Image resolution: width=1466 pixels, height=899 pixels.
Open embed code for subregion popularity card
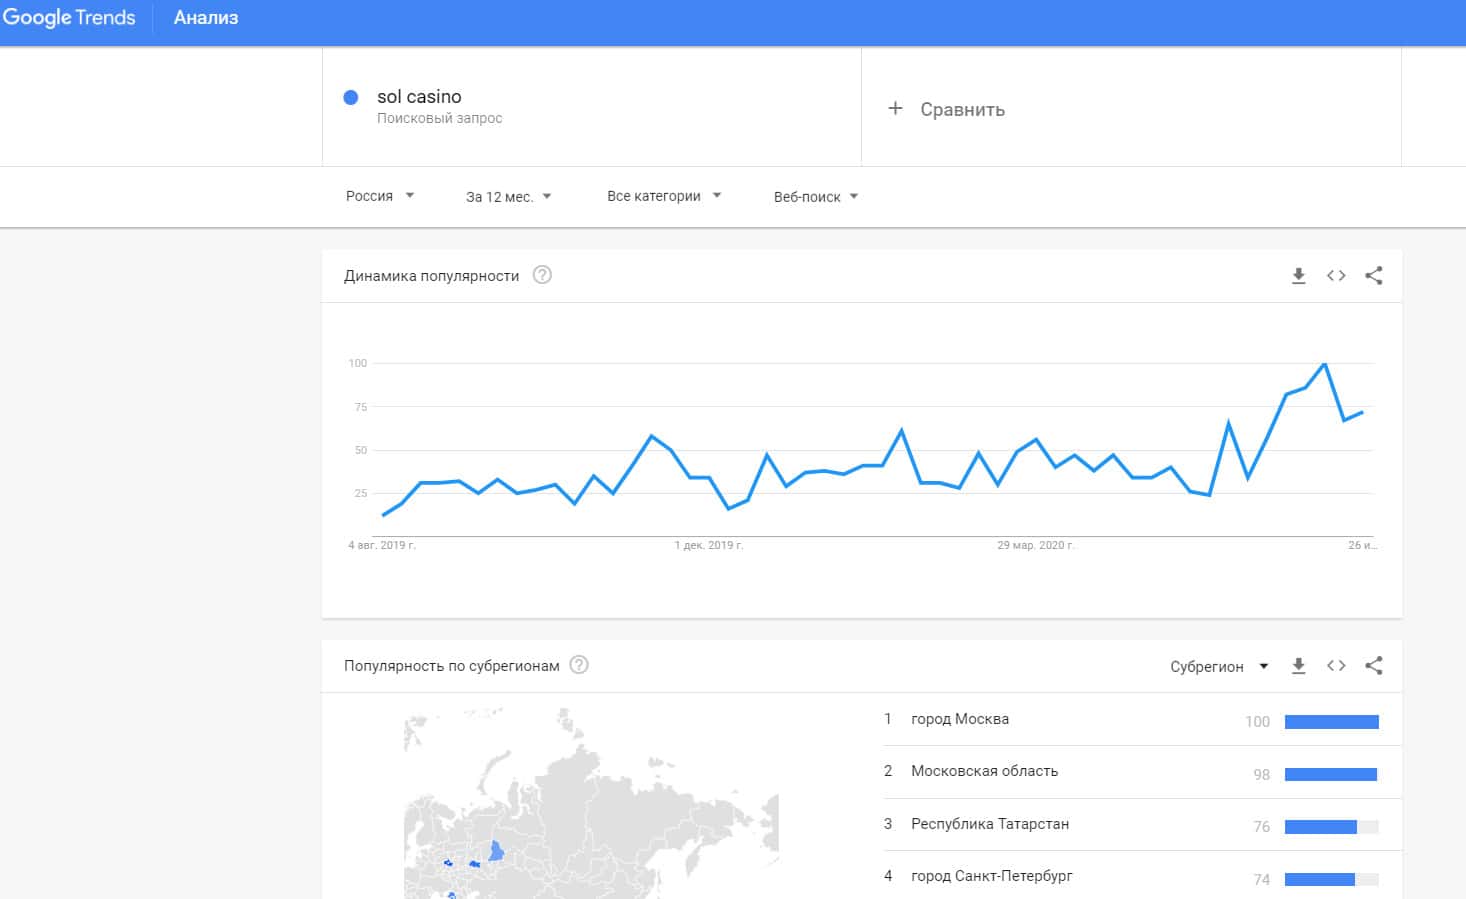(1336, 666)
